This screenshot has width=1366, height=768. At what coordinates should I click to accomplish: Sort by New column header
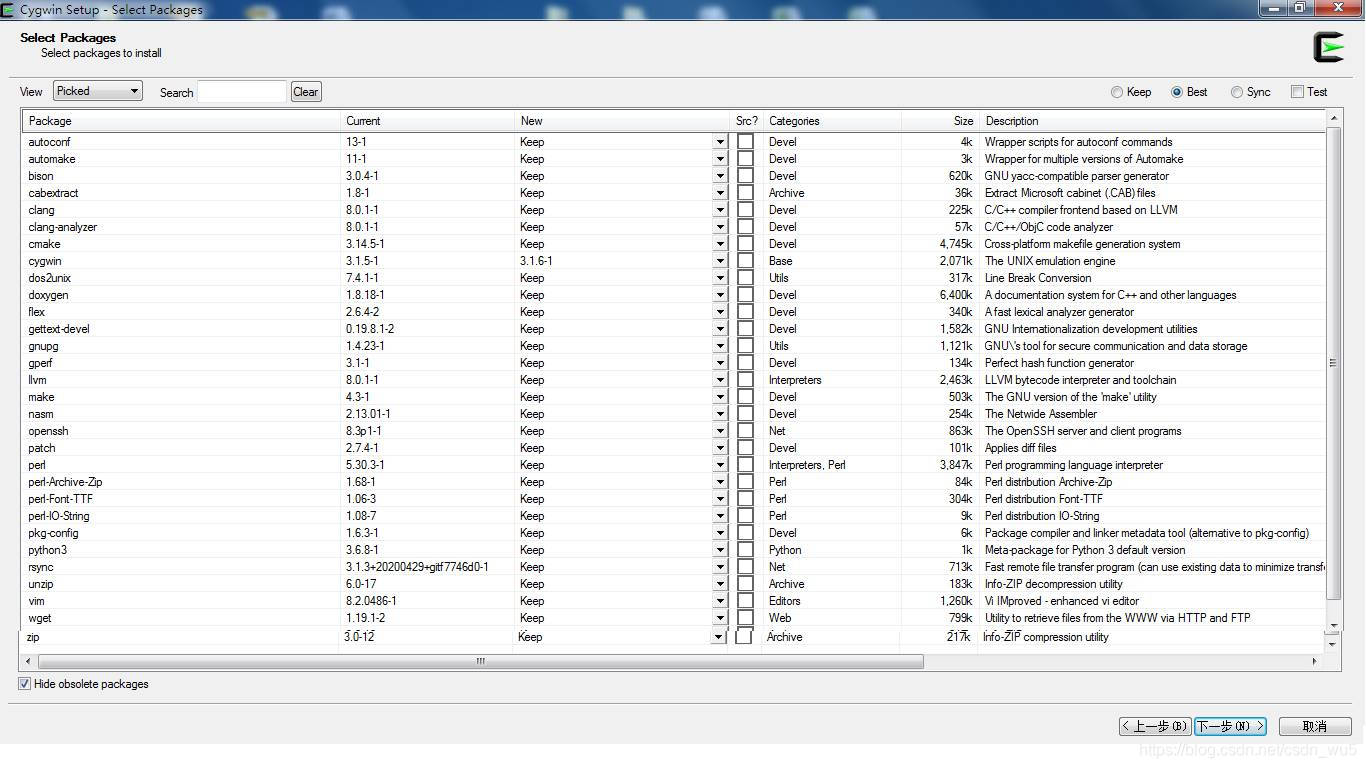pyautogui.click(x=622, y=121)
